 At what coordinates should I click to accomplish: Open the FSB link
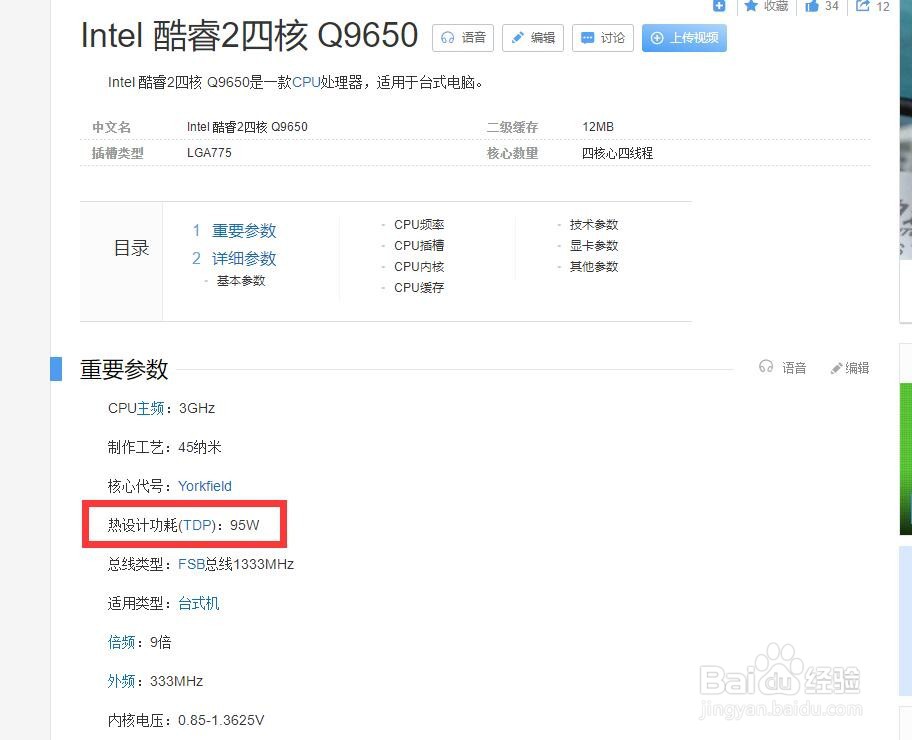tap(191, 564)
